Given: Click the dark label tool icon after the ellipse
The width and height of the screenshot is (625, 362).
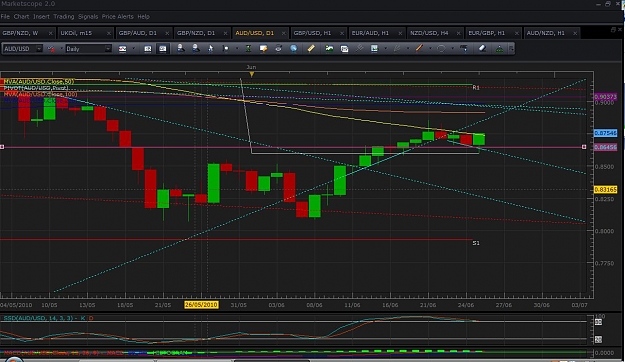Looking at the screenshot, I should [464, 49].
